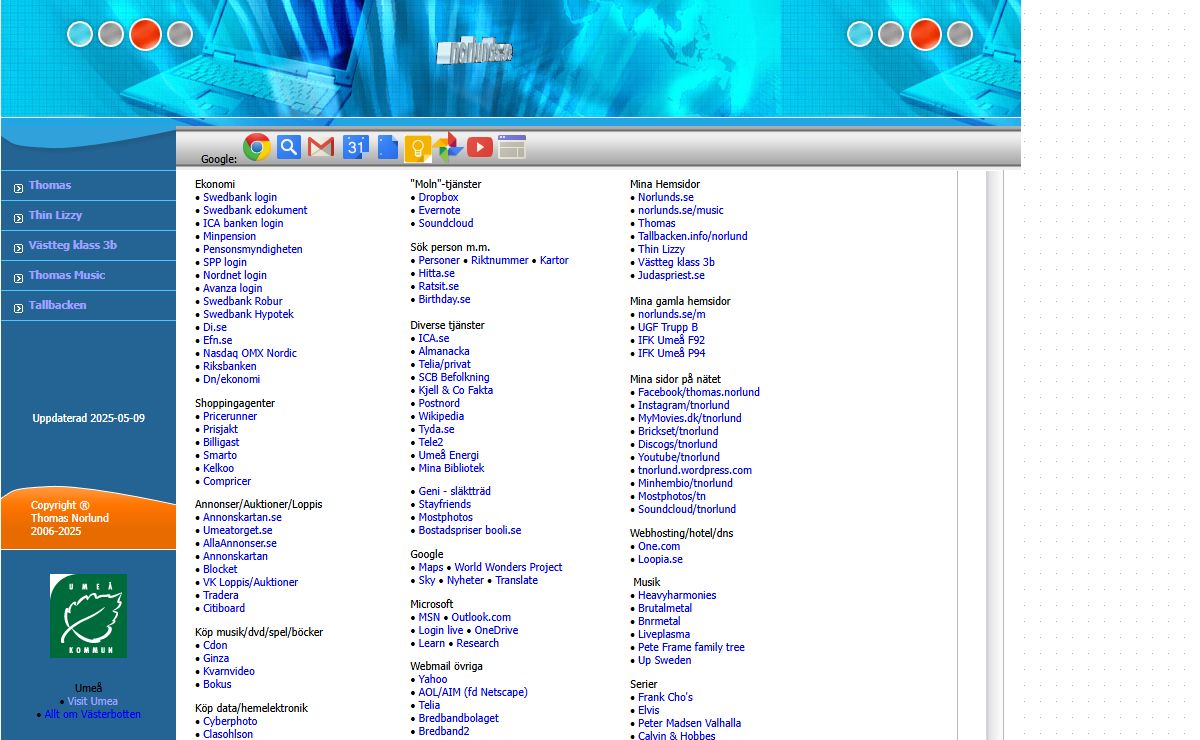Screen dimensions: 1200x740
Task: Open the Dropbox link
Action: (438, 198)
